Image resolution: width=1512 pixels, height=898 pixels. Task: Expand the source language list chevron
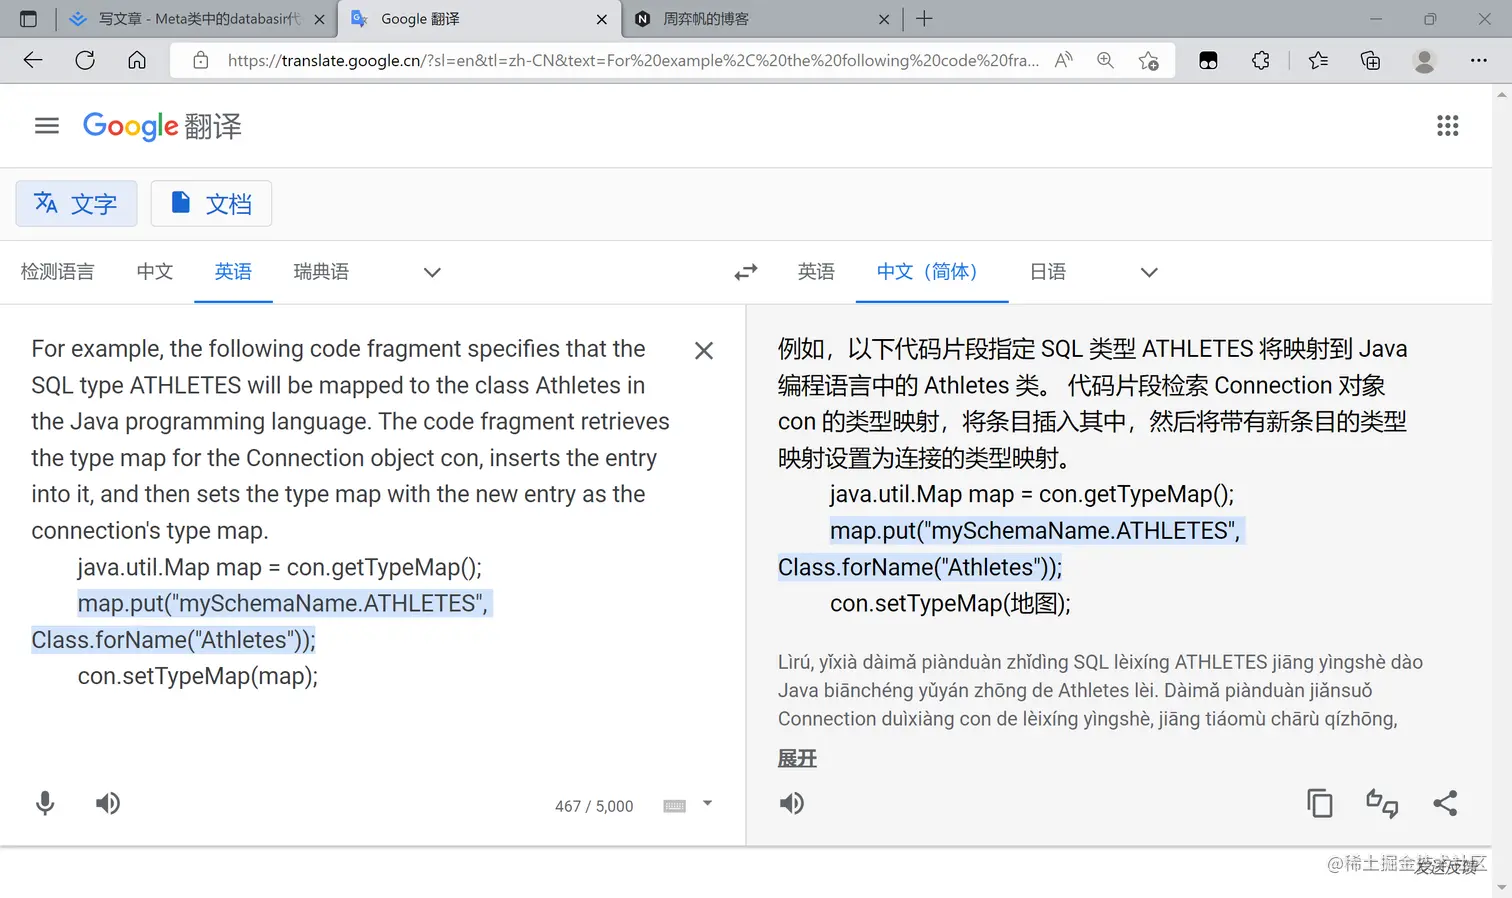(x=432, y=272)
